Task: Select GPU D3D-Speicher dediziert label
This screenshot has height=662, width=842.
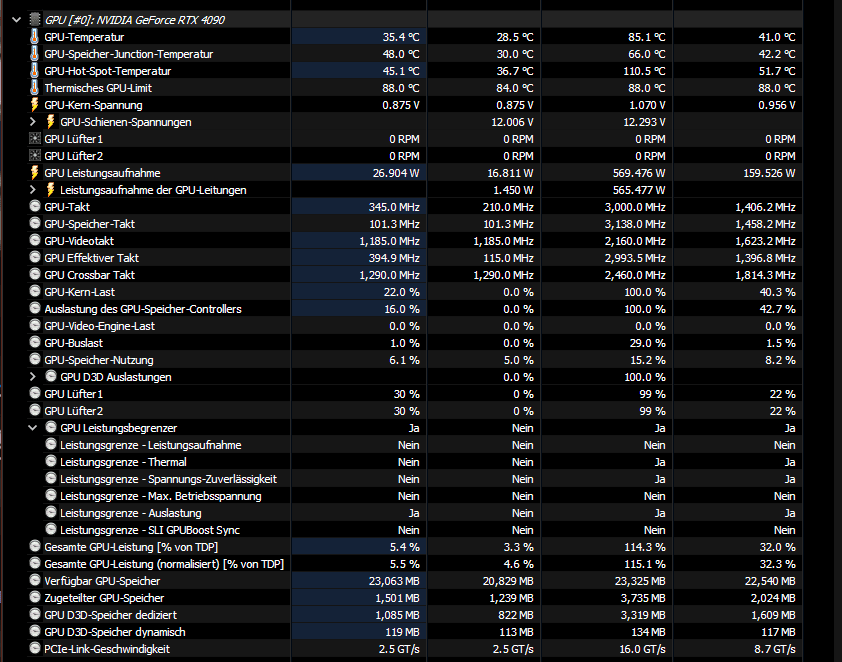Action: (x=111, y=615)
